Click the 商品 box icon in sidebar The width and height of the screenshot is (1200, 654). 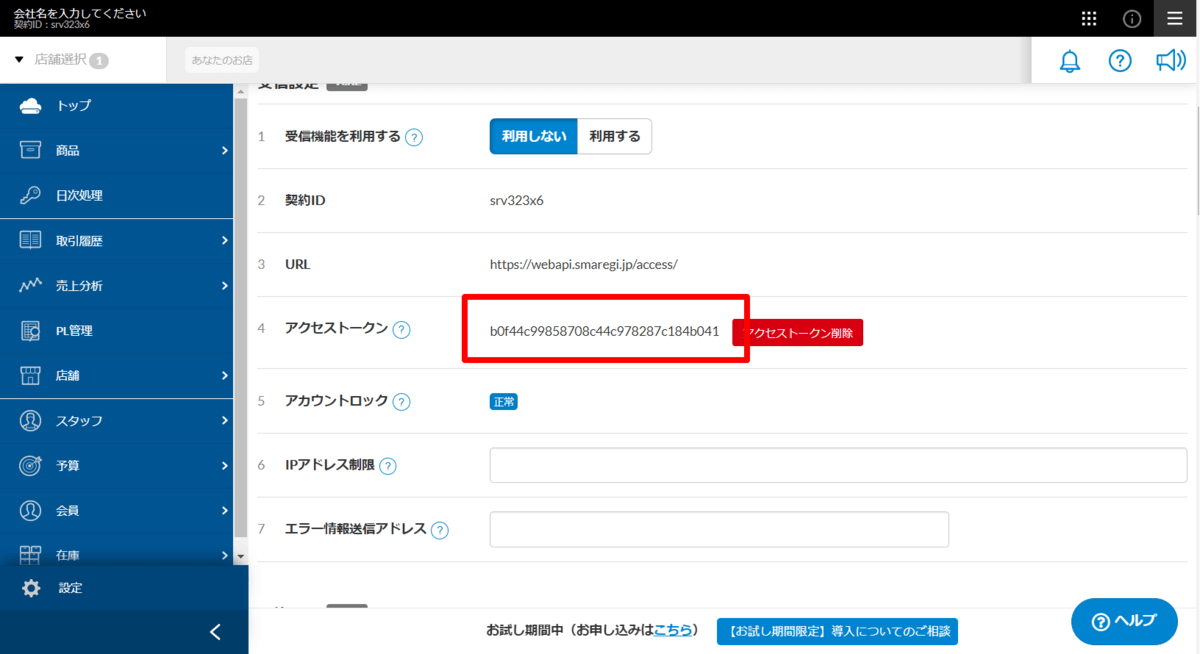coord(31,150)
